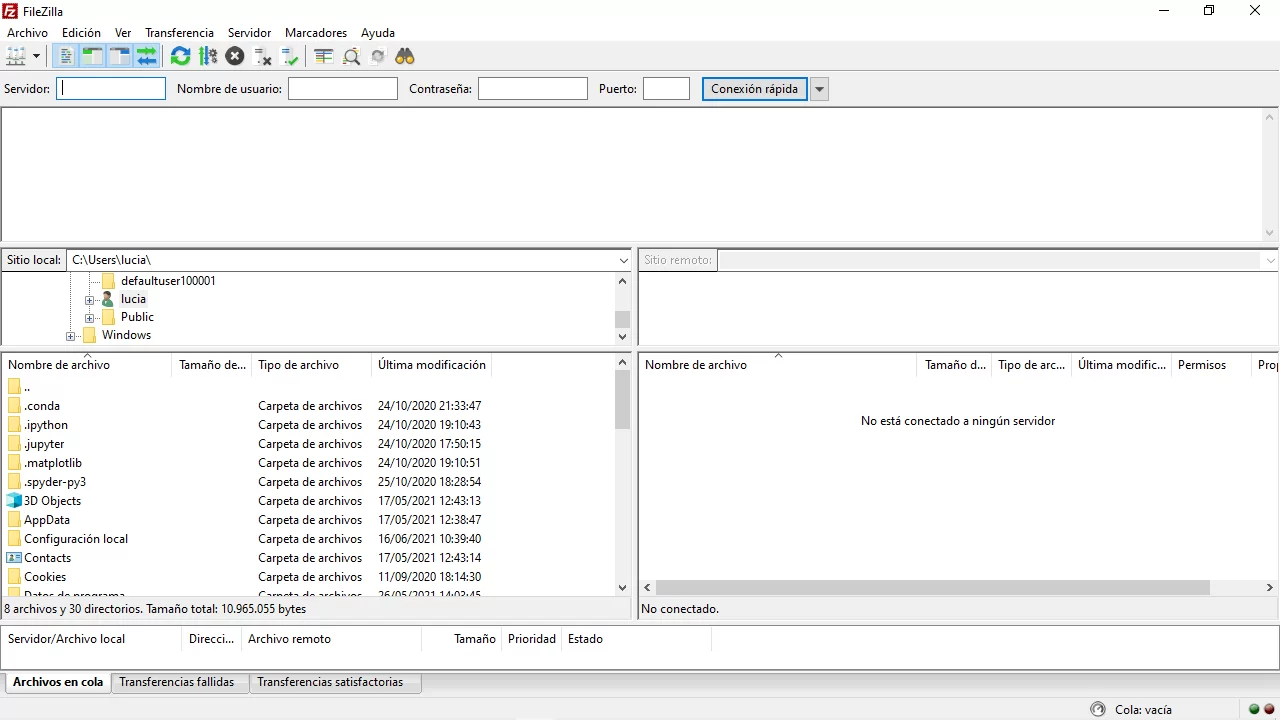The width and height of the screenshot is (1280, 720).
Task: Open the Site Manager dropdown arrow
Action: [37, 56]
